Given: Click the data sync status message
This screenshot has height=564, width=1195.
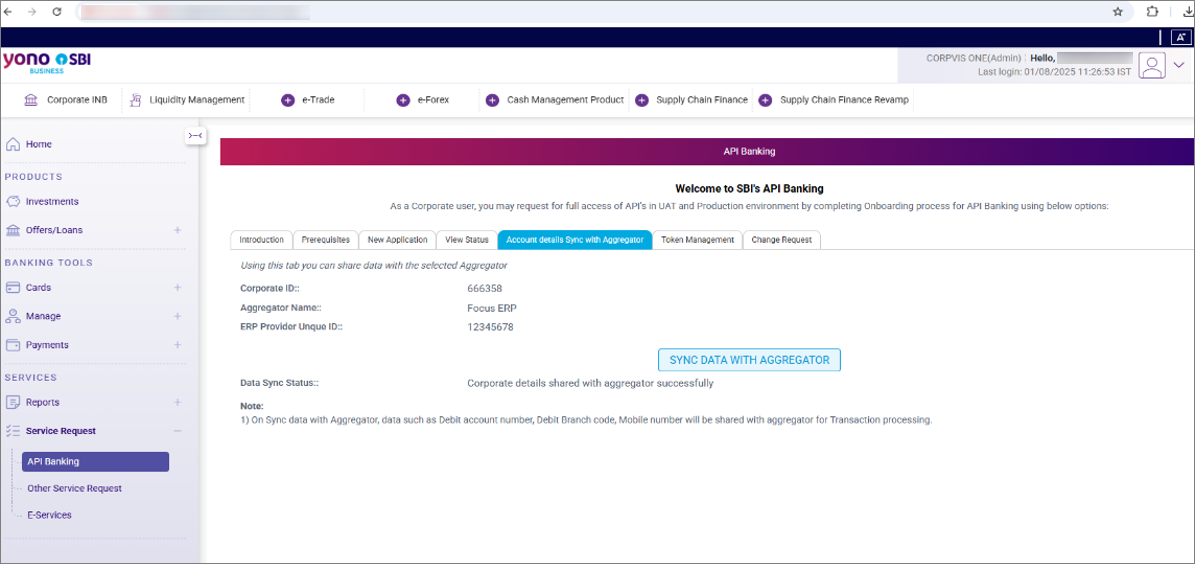Looking at the screenshot, I should click(x=590, y=383).
